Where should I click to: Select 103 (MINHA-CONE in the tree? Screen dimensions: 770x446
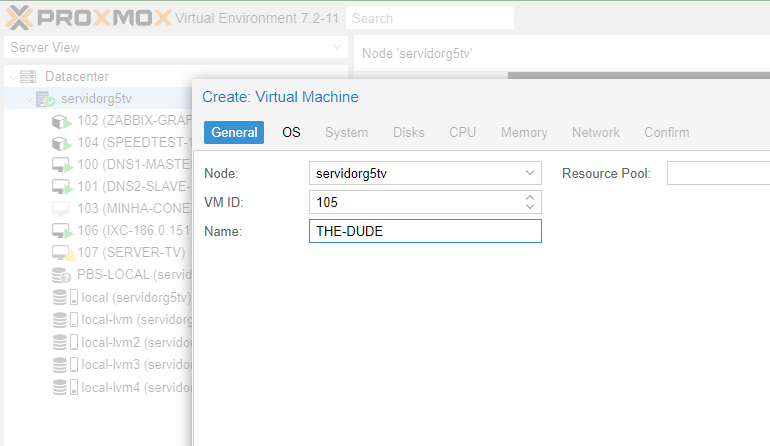click(134, 208)
